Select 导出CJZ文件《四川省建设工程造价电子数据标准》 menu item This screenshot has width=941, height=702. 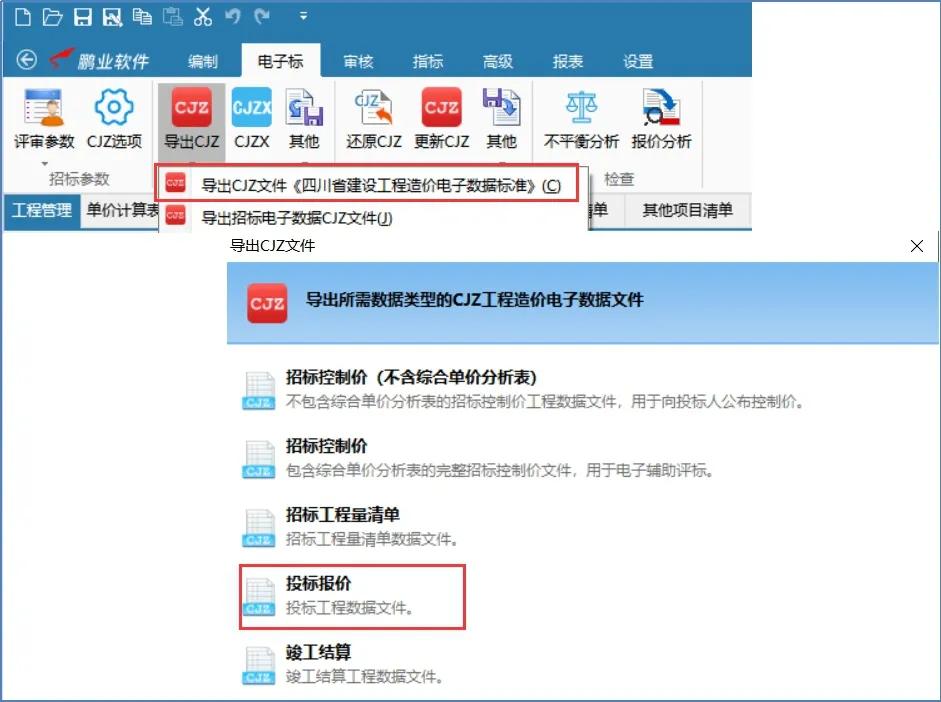380,185
